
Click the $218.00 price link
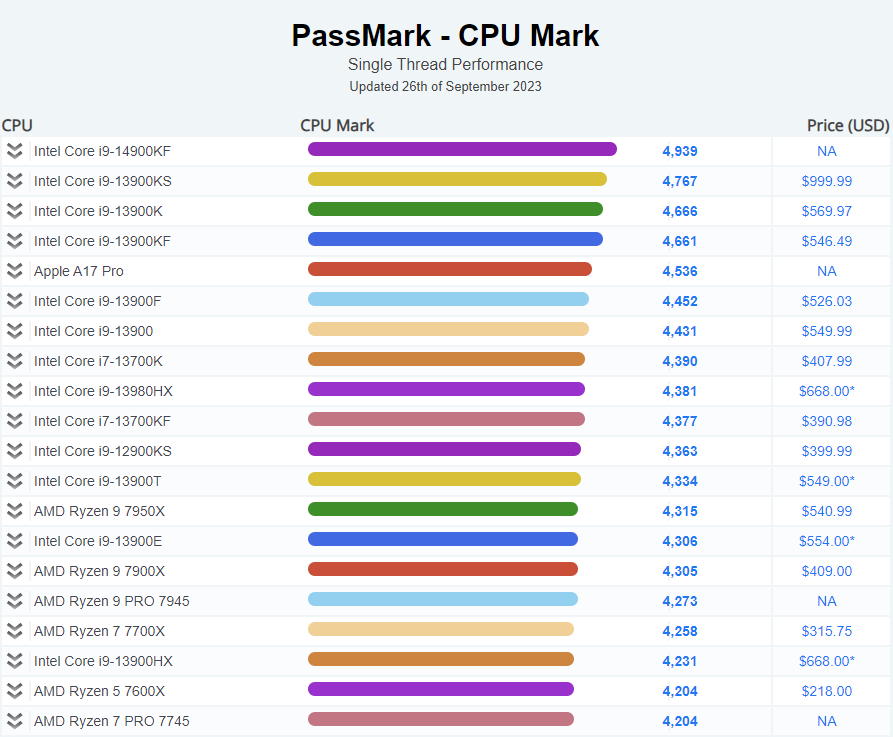point(826,691)
